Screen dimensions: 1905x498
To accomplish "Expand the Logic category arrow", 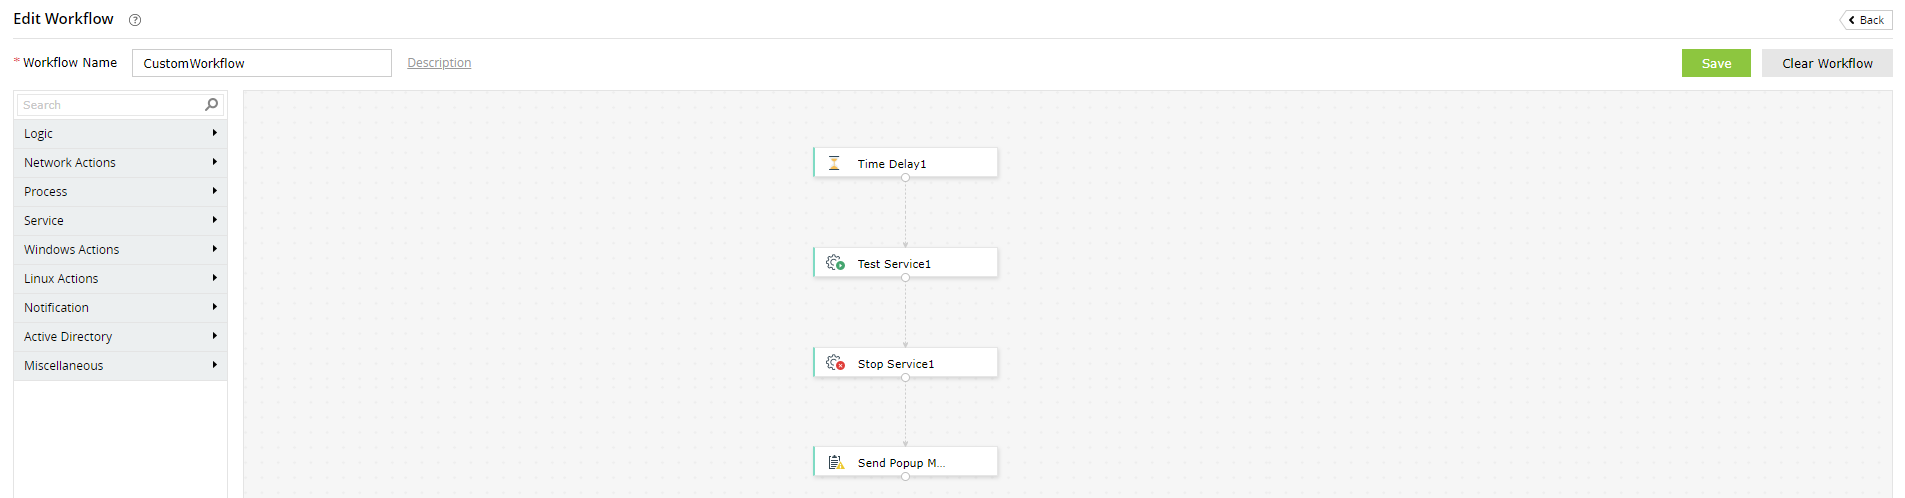I will coord(214,133).
